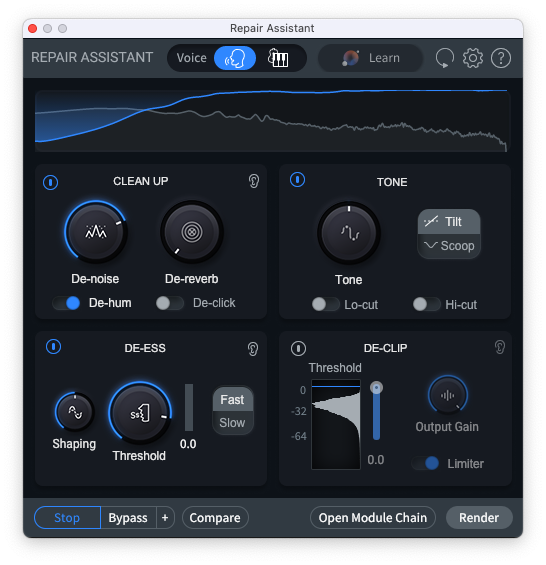Open the settings gear
This screenshot has height=565, width=546.
[x=472, y=58]
